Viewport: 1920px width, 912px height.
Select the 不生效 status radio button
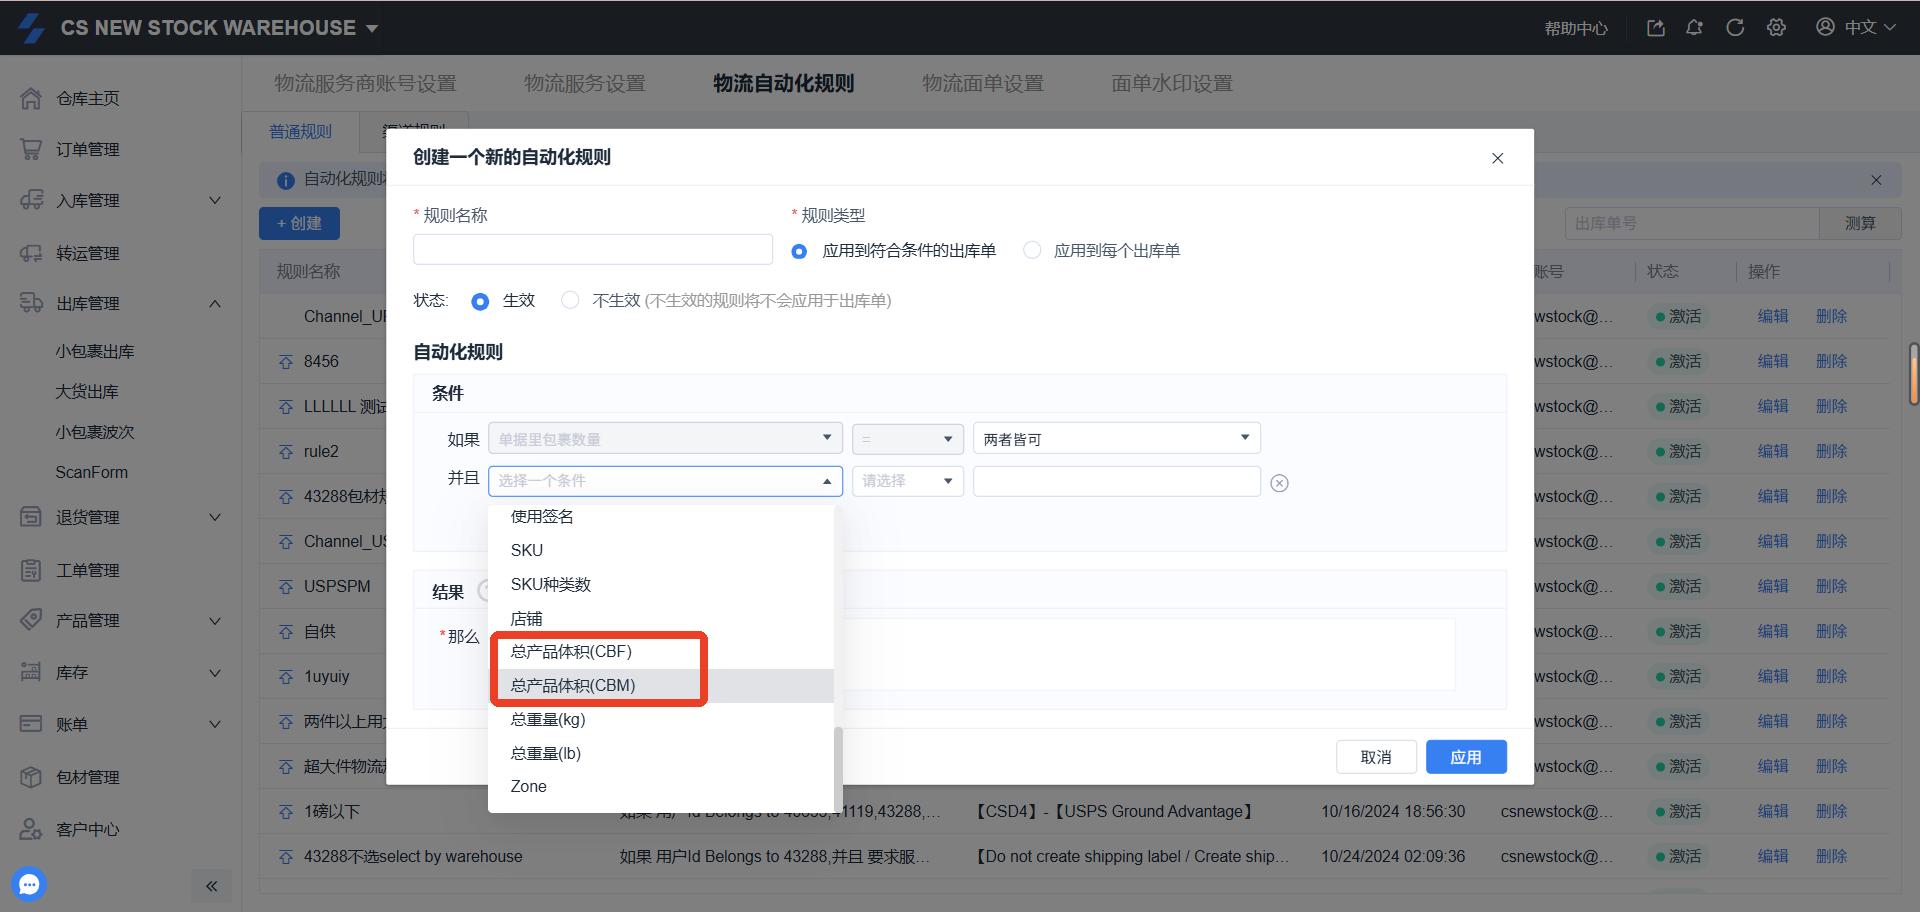(570, 300)
